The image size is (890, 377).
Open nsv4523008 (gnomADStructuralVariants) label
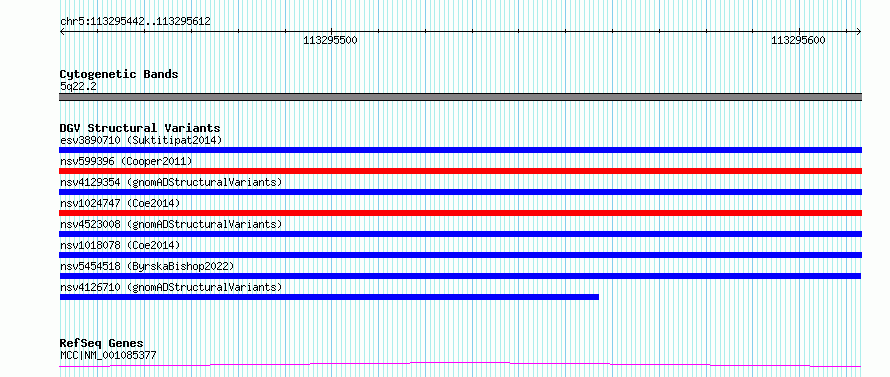coord(171,224)
